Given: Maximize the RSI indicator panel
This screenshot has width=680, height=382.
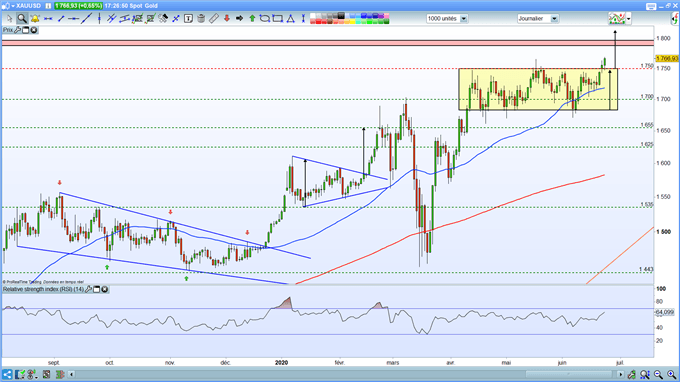Looking at the screenshot, I should [97, 289].
